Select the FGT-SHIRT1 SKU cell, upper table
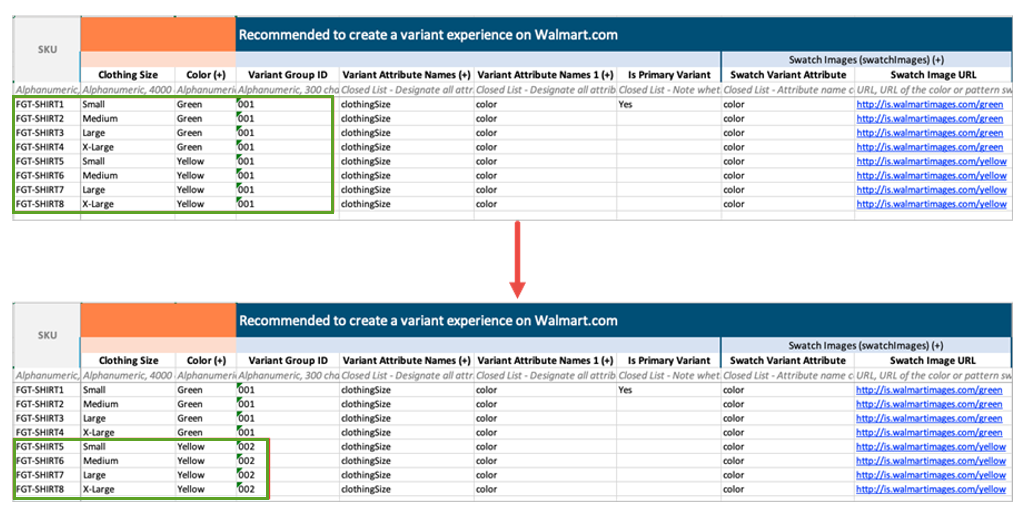The image size is (1029, 517). tap(47, 104)
